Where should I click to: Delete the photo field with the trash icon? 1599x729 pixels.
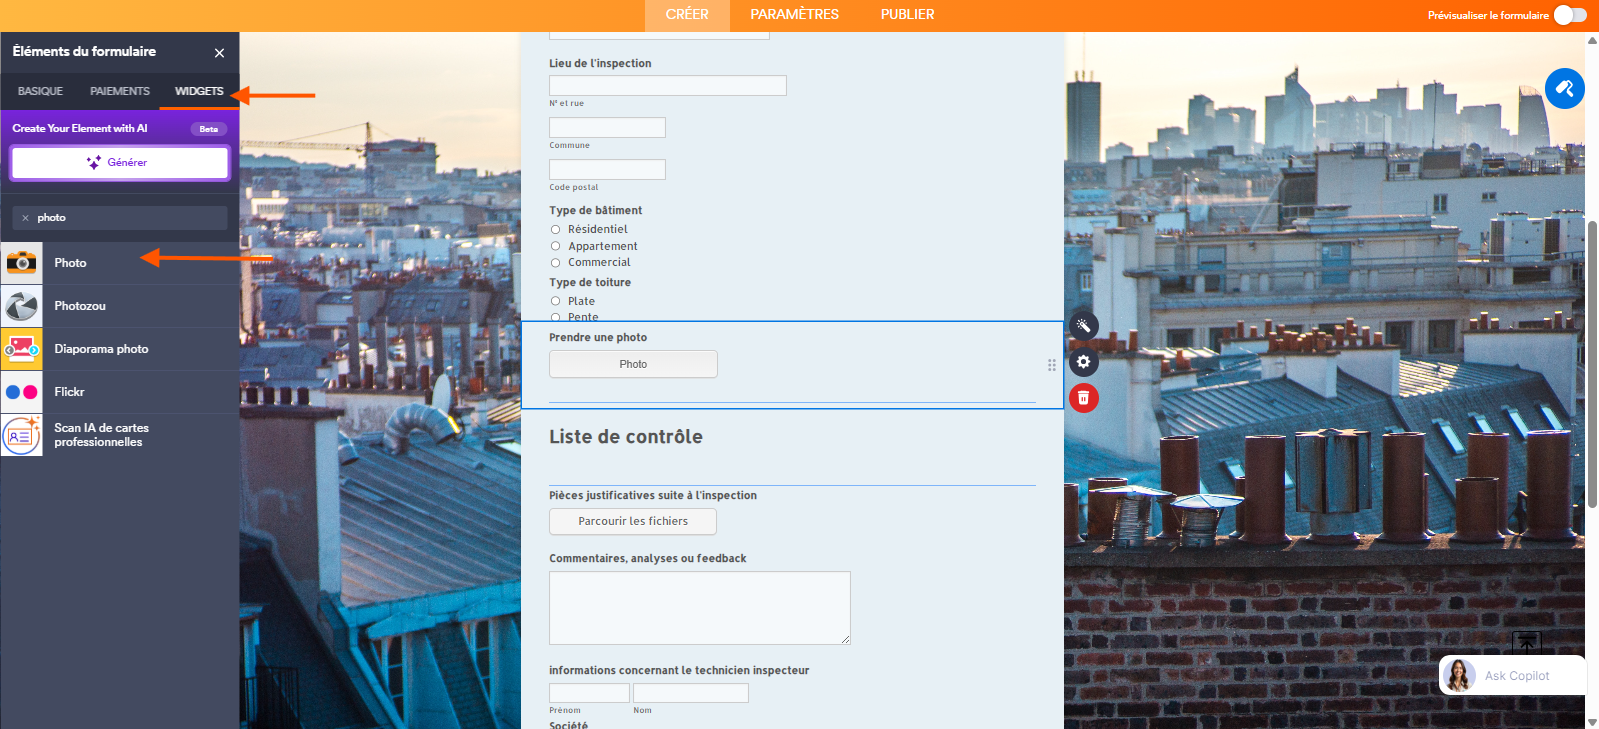(x=1083, y=398)
